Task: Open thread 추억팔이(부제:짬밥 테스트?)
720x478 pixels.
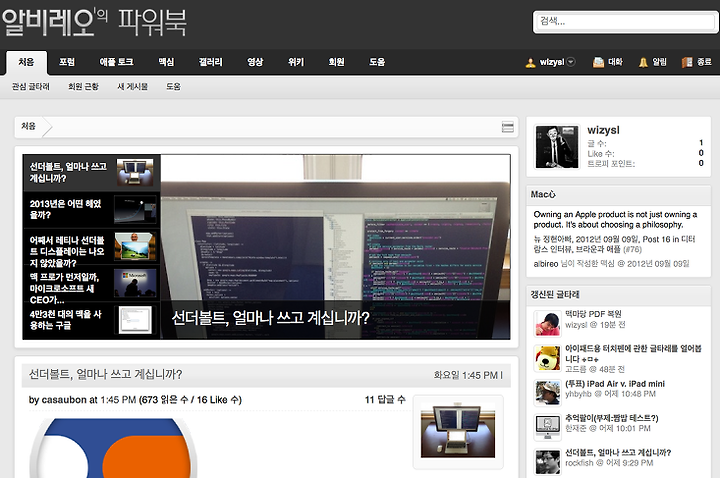Action: coord(612,418)
